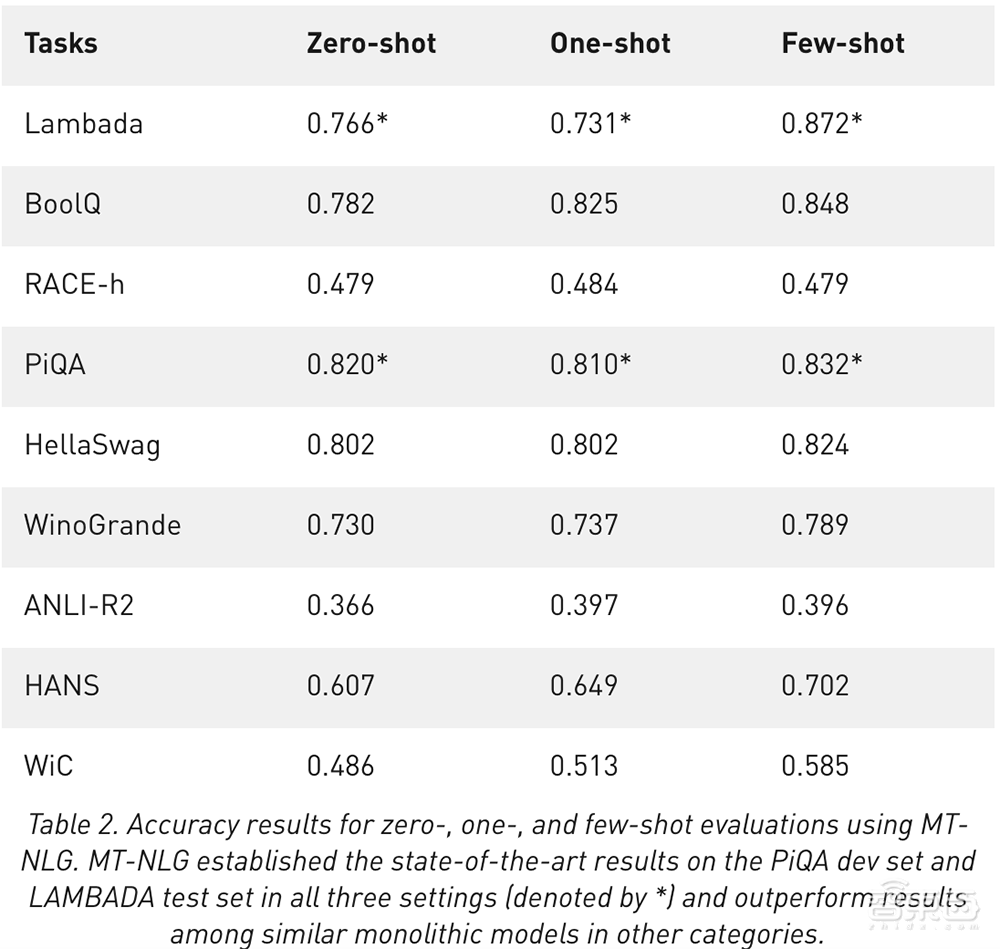This screenshot has width=1000, height=949.
Task: Click Lambada few-shot value 0.872*
Action: coord(822,124)
